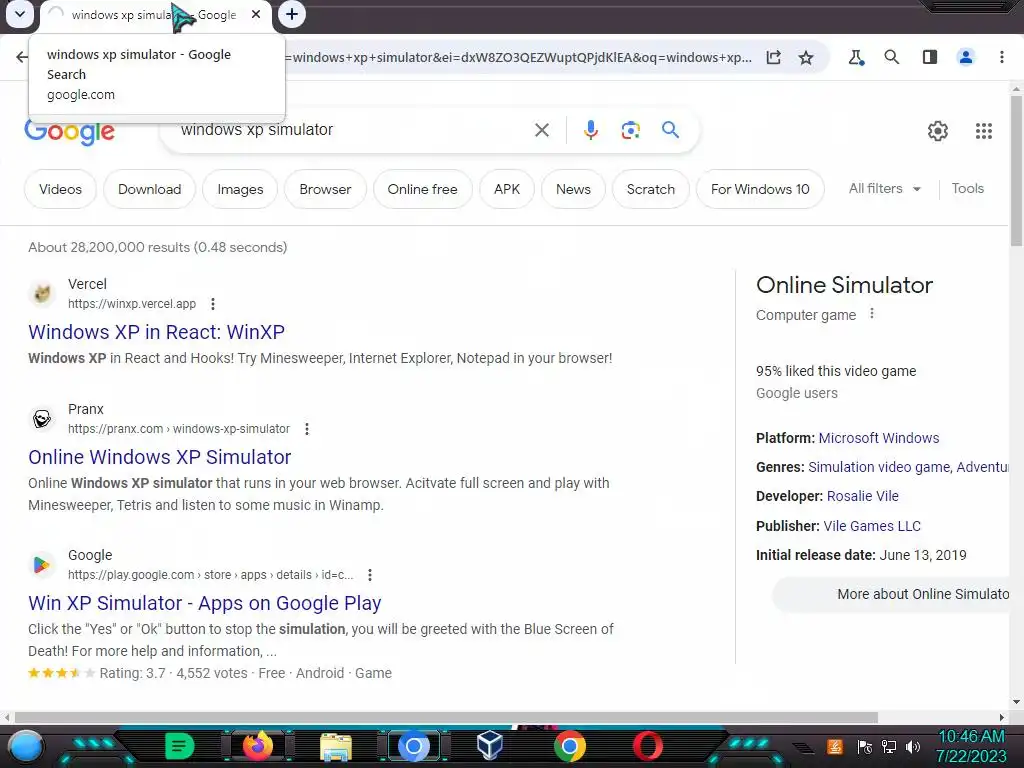Click the share page icon in address bar
Image resolution: width=1024 pixels, height=768 pixels.
coord(774,57)
